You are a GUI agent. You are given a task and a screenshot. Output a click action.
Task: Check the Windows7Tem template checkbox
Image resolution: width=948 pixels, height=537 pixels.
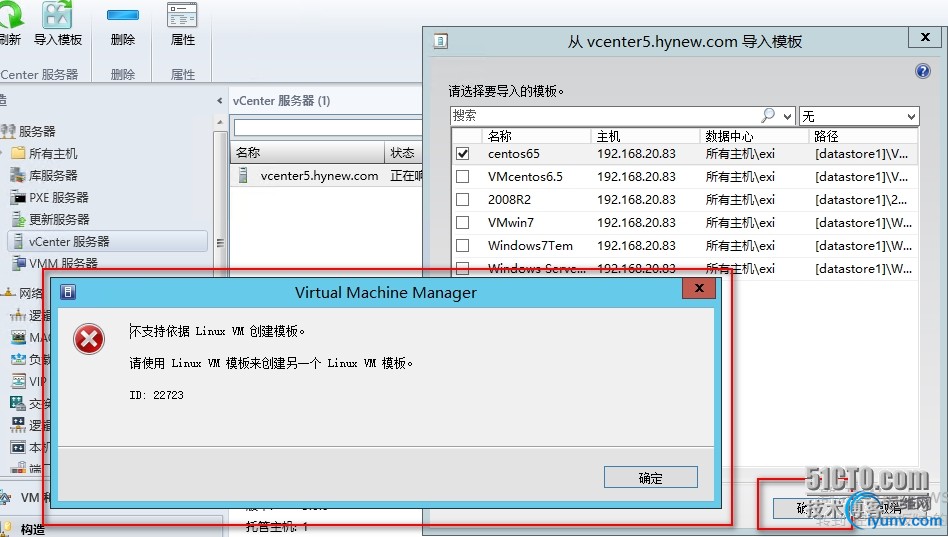(x=463, y=246)
